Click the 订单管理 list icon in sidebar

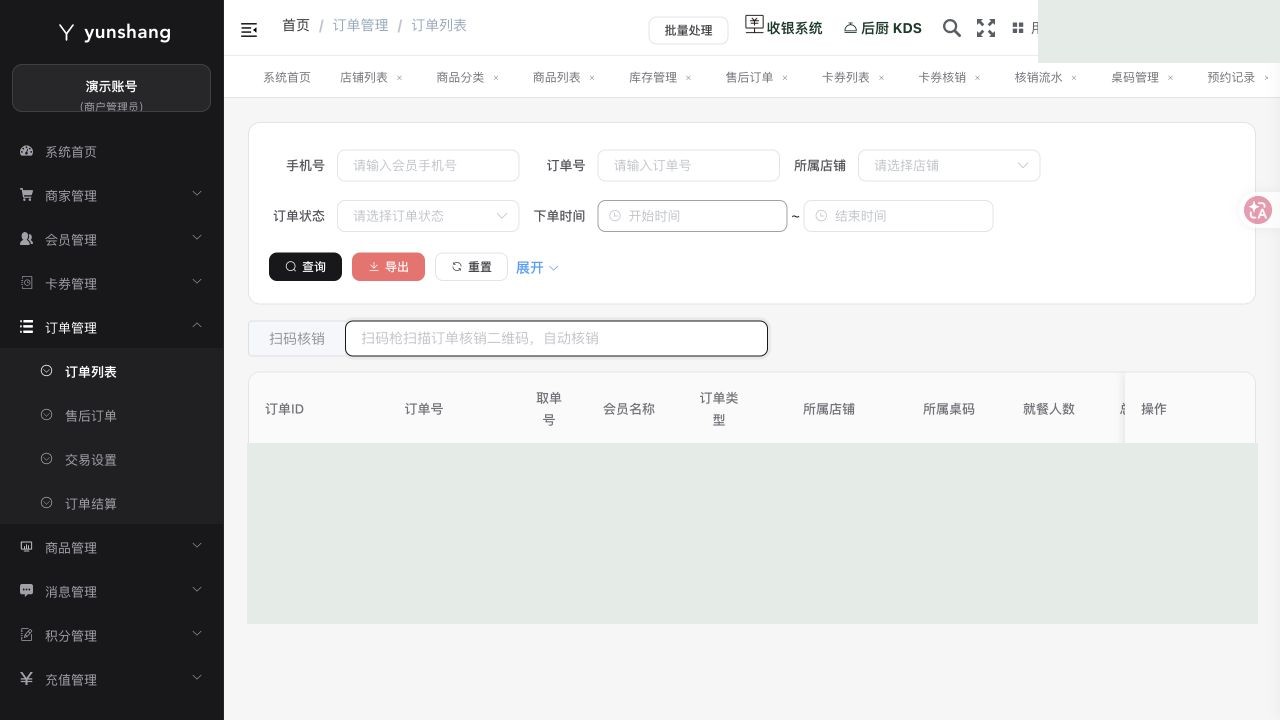[x=27, y=327]
